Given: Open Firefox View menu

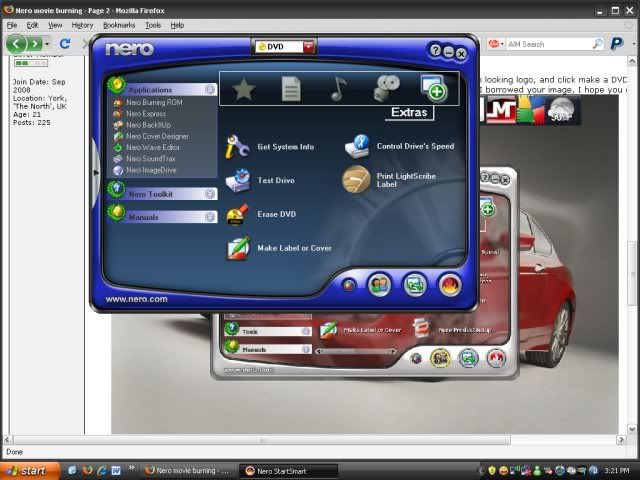Looking at the screenshot, I should (x=55, y=25).
